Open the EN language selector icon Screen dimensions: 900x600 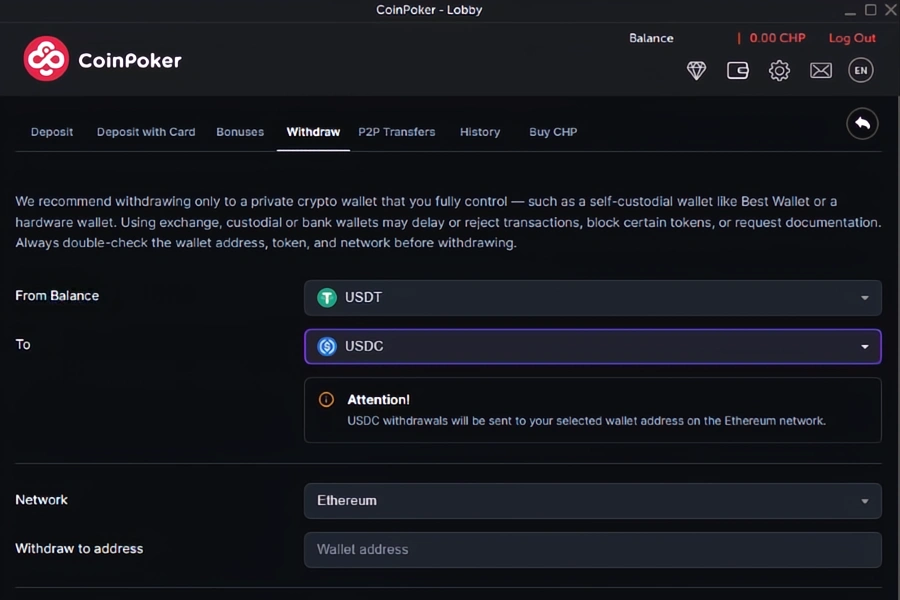click(x=860, y=70)
